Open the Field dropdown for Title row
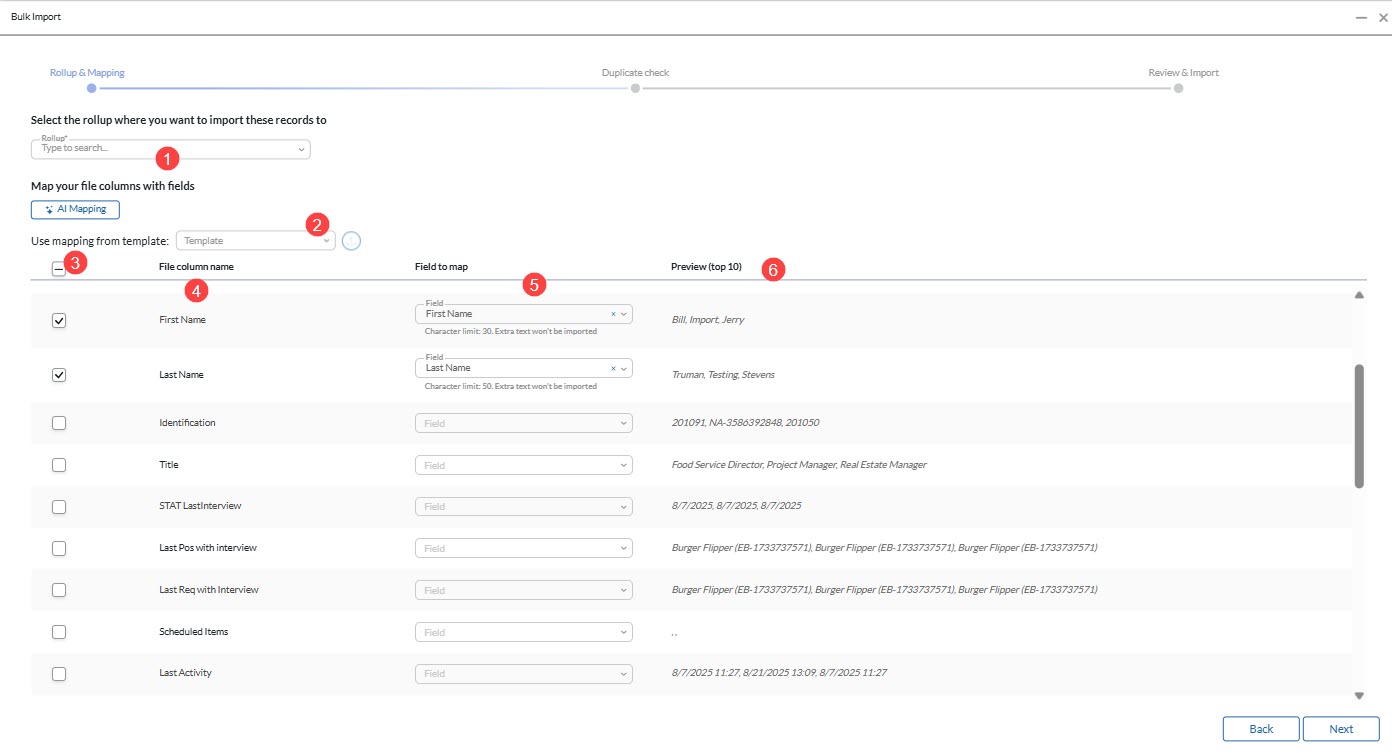The width and height of the screenshot is (1392, 753). pos(523,465)
